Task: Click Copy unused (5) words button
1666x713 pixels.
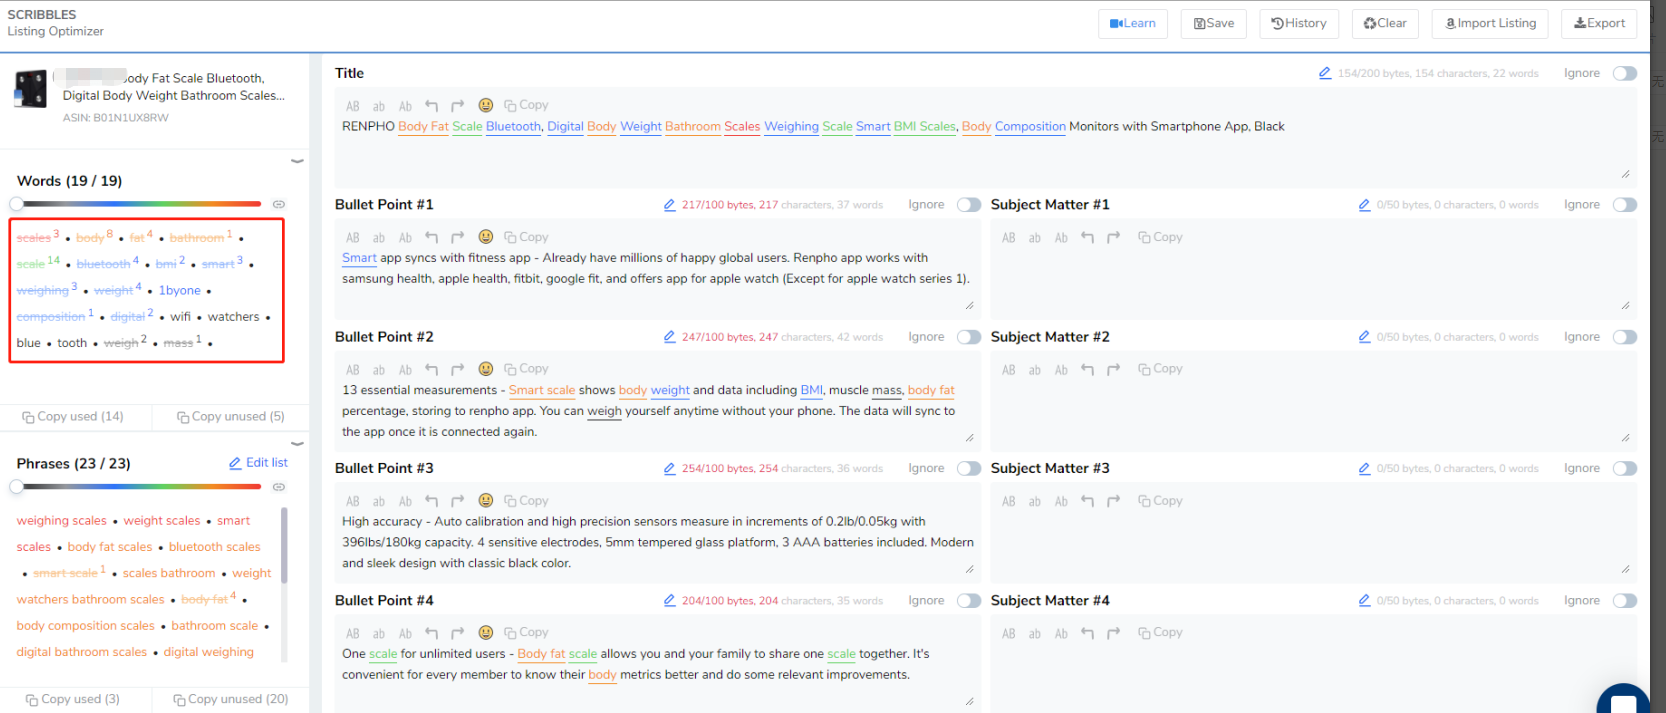Action: (x=230, y=416)
